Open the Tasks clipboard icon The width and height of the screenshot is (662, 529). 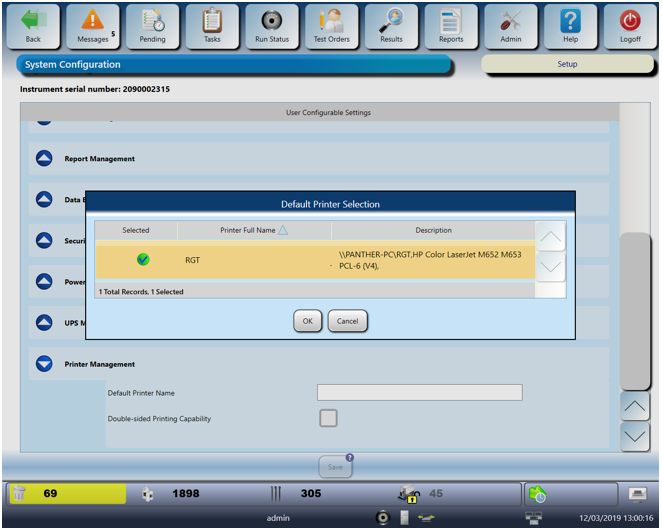(212, 21)
